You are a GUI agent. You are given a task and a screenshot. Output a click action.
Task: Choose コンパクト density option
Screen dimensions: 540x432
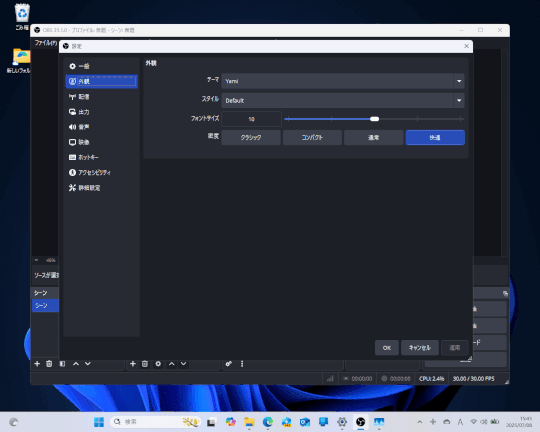click(x=312, y=137)
